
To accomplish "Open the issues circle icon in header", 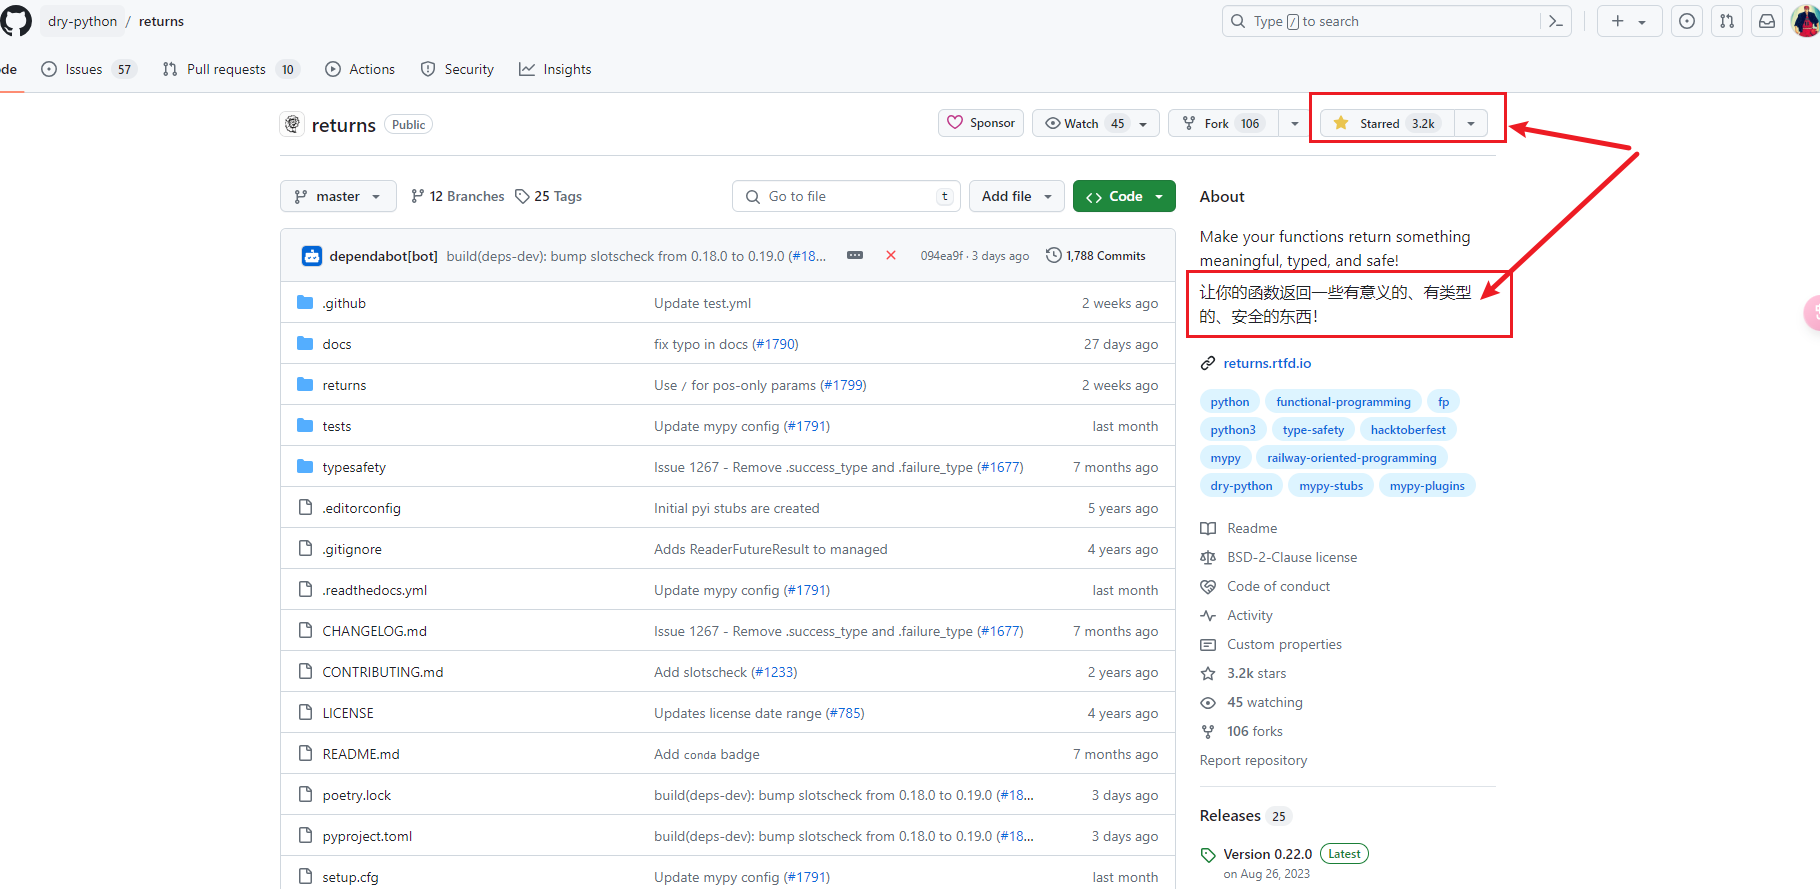I will point(1687,21).
